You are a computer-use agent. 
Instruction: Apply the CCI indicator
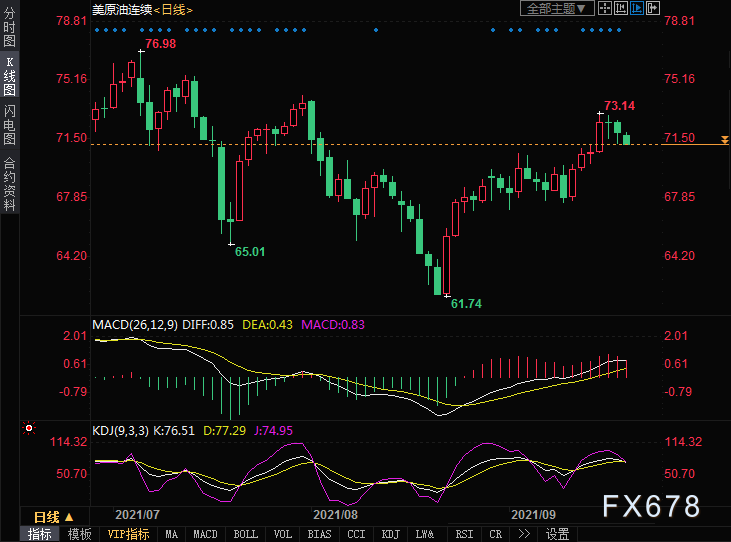pos(356,534)
